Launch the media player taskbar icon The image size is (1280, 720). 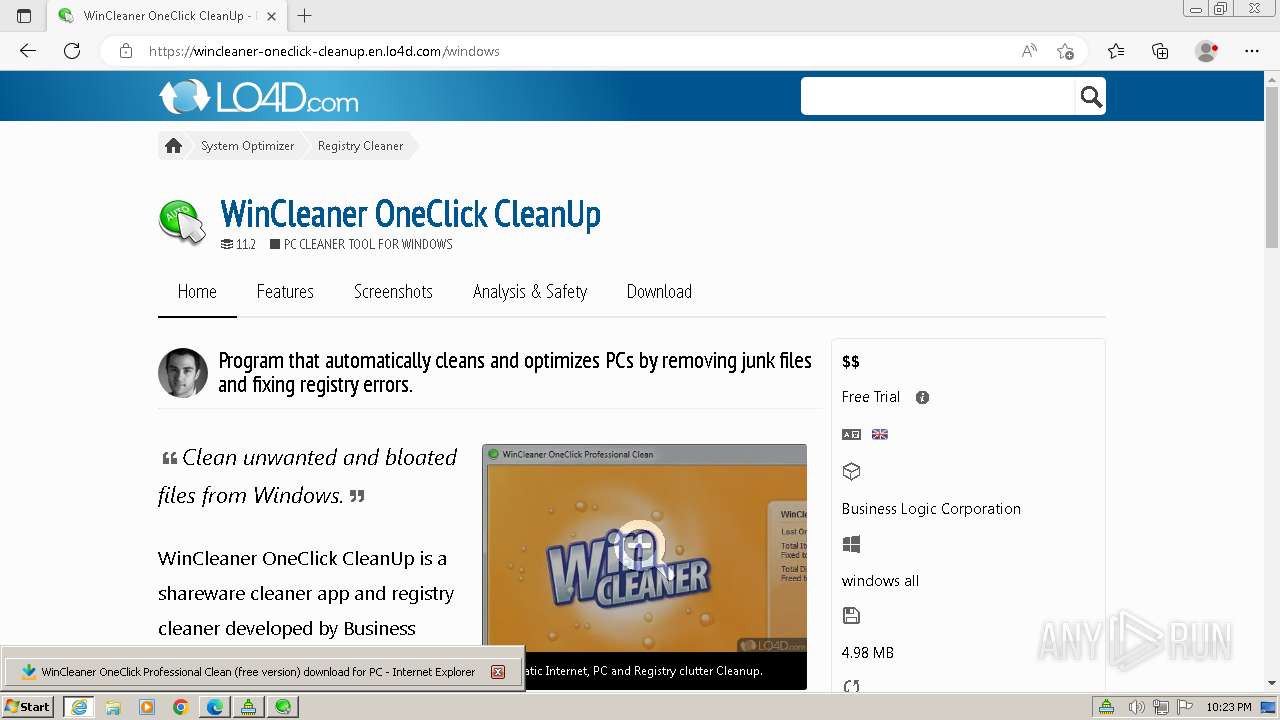tap(147, 707)
